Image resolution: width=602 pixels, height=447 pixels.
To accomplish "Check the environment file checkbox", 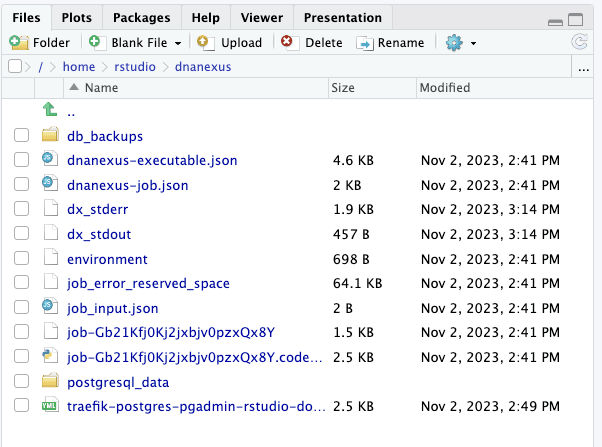I will [x=22, y=258].
